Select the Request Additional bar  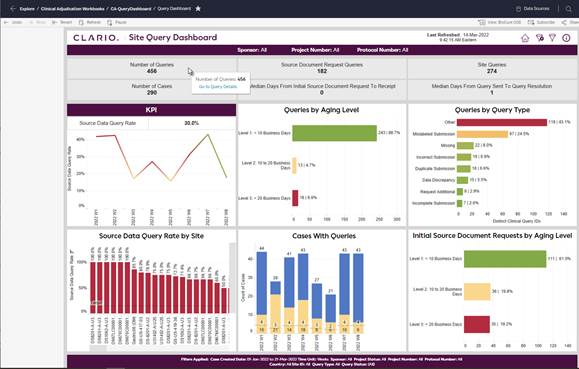(x=460, y=191)
